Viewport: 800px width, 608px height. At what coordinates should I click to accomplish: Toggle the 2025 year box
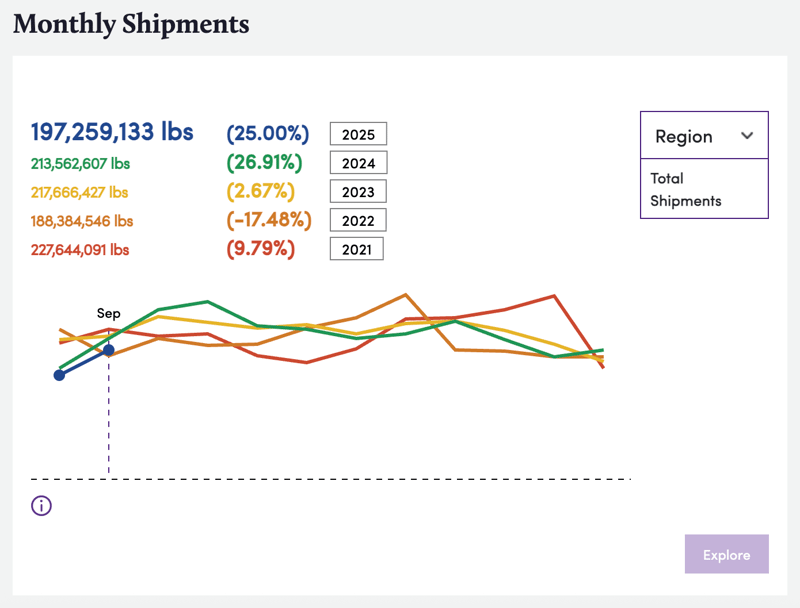click(358, 134)
